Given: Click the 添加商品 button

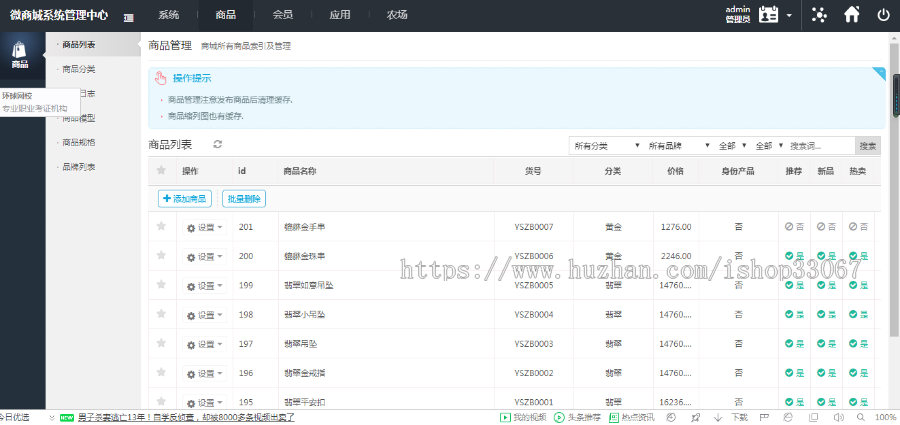Looking at the screenshot, I should [185, 199].
